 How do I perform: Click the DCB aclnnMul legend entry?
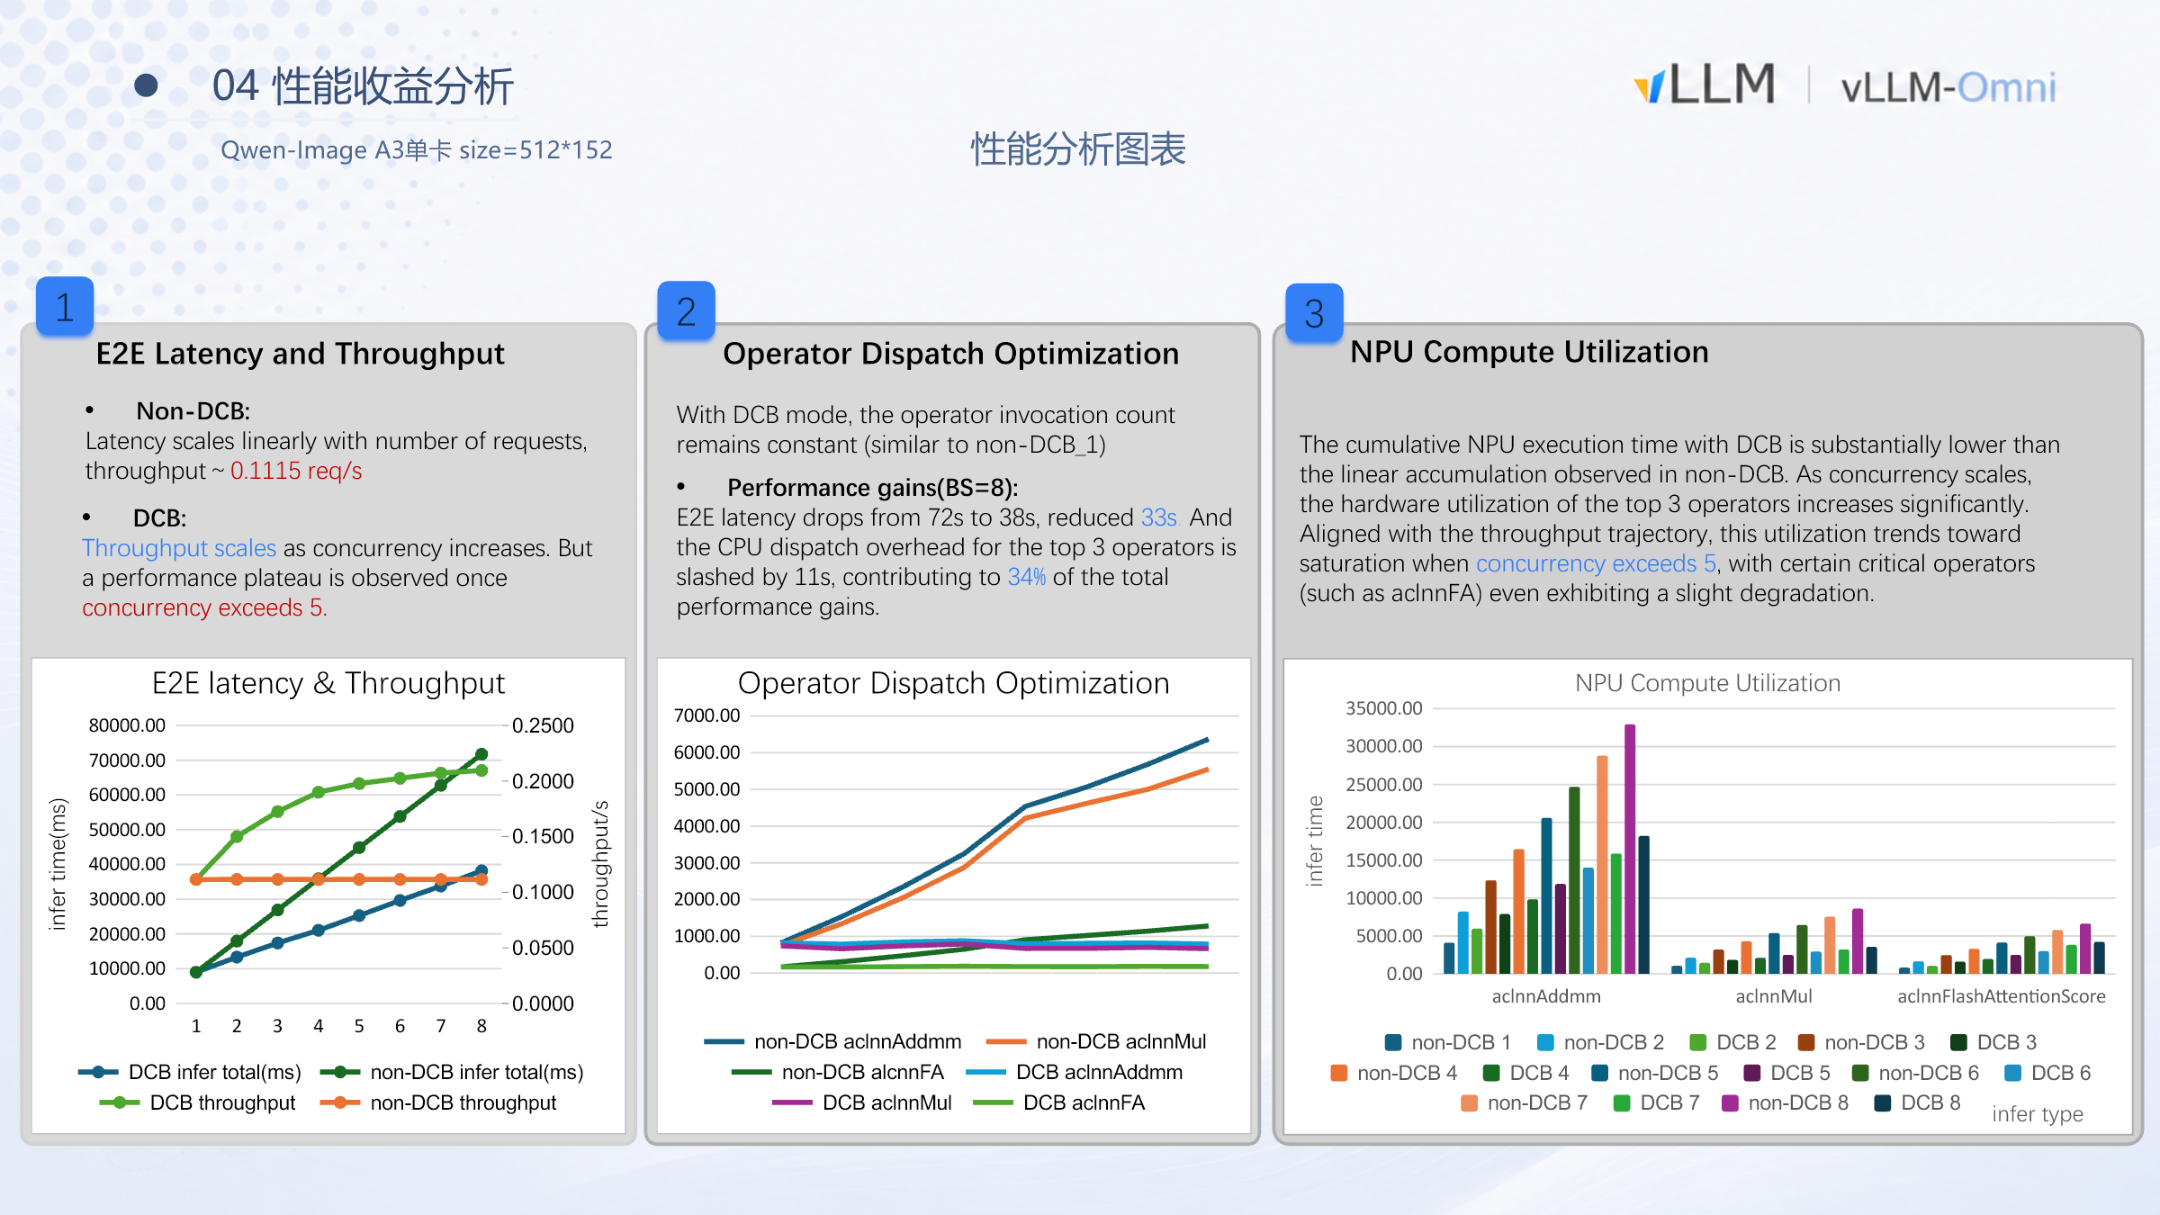click(x=863, y=1102)
